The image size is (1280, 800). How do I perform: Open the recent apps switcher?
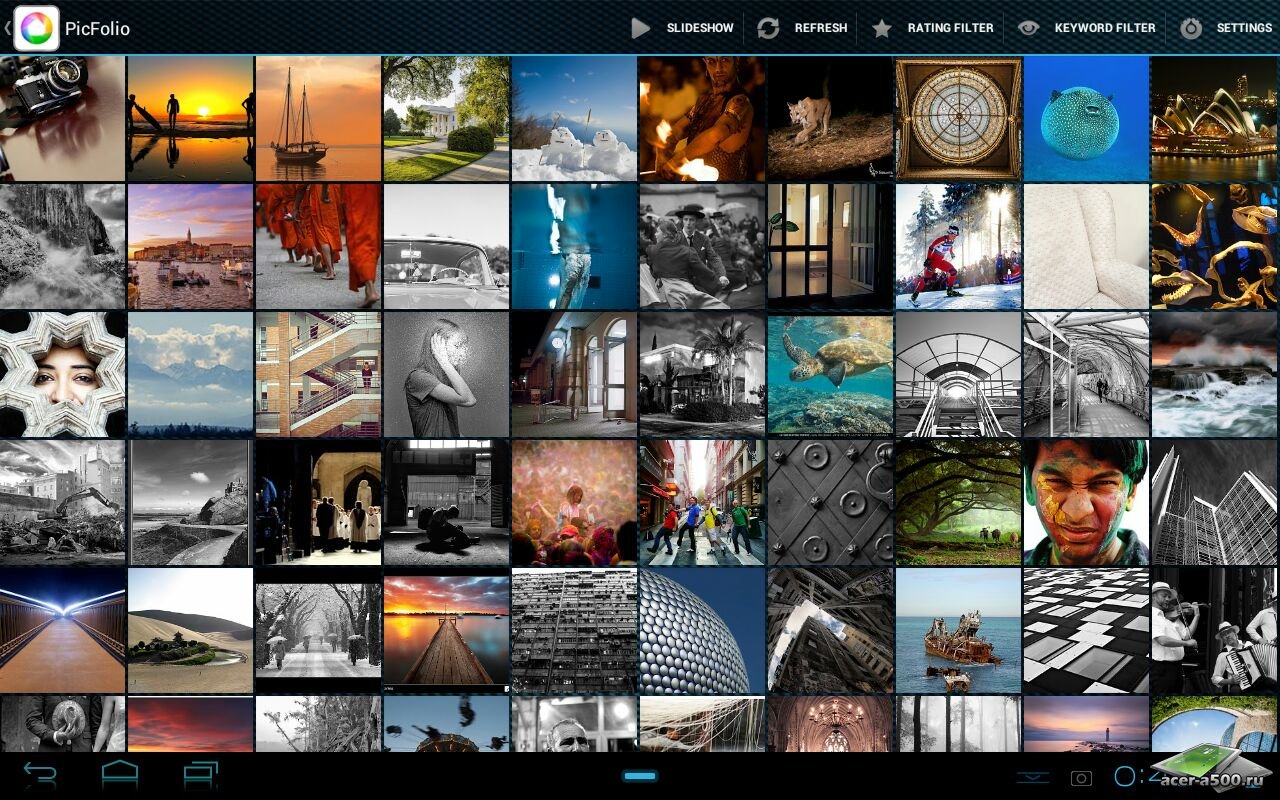200,775
